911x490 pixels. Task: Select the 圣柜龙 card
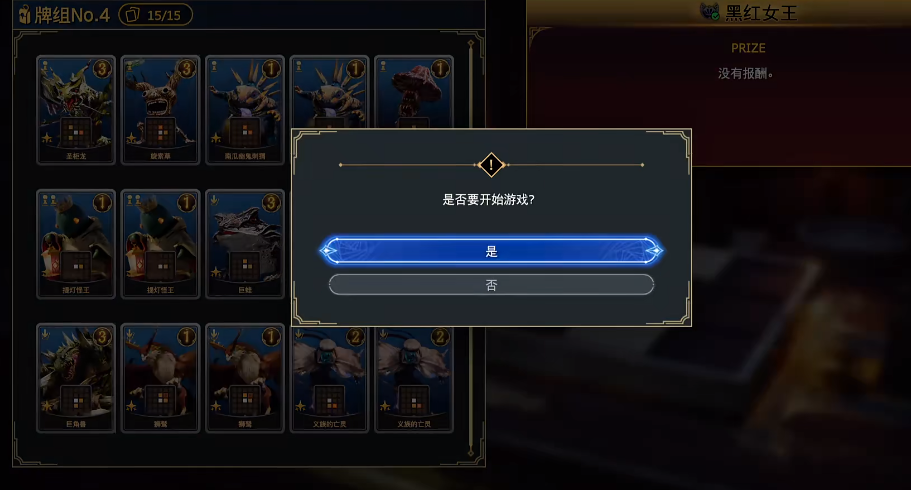(76, 110)
